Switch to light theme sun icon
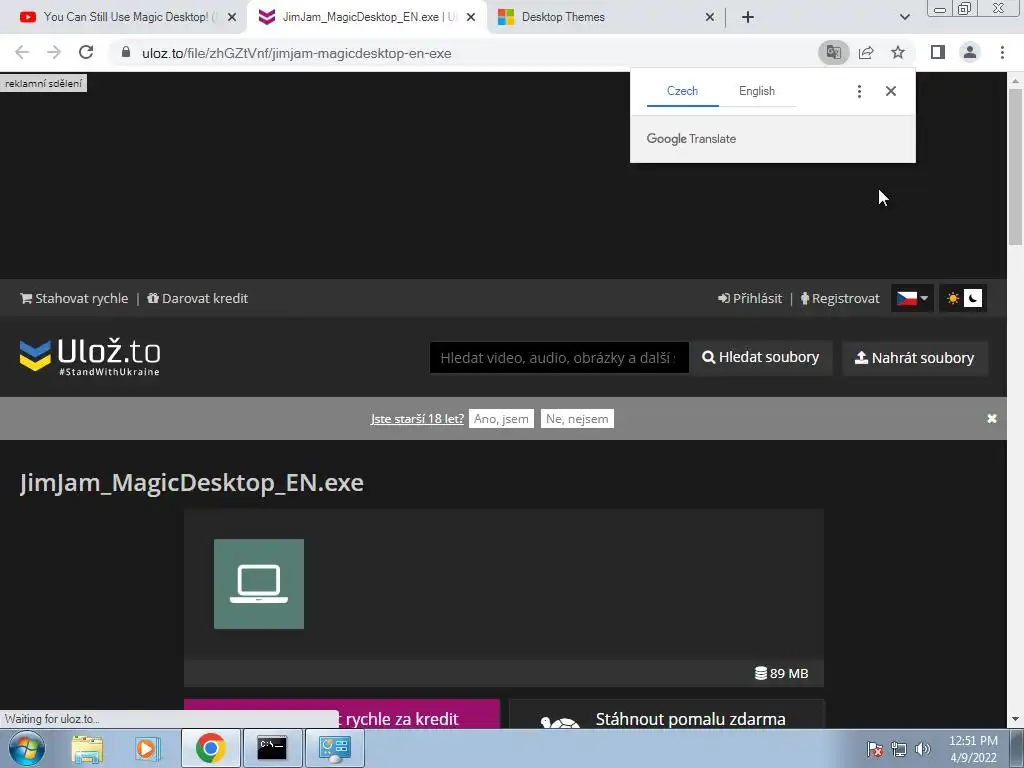The height and width of the screenshot is (768, 1024). [x=953, y=298]
